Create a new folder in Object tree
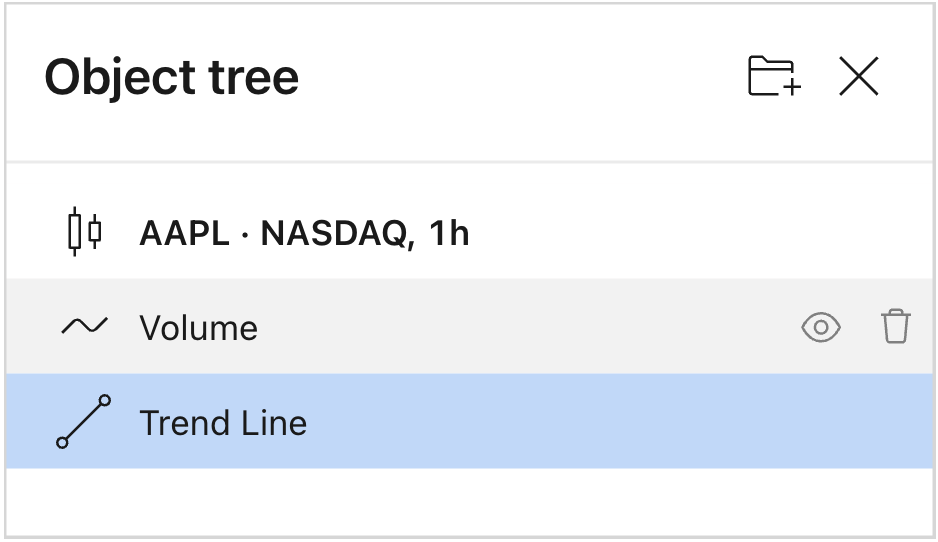The image size is (938, 542). pyautogui.click(x=774, y=77)
